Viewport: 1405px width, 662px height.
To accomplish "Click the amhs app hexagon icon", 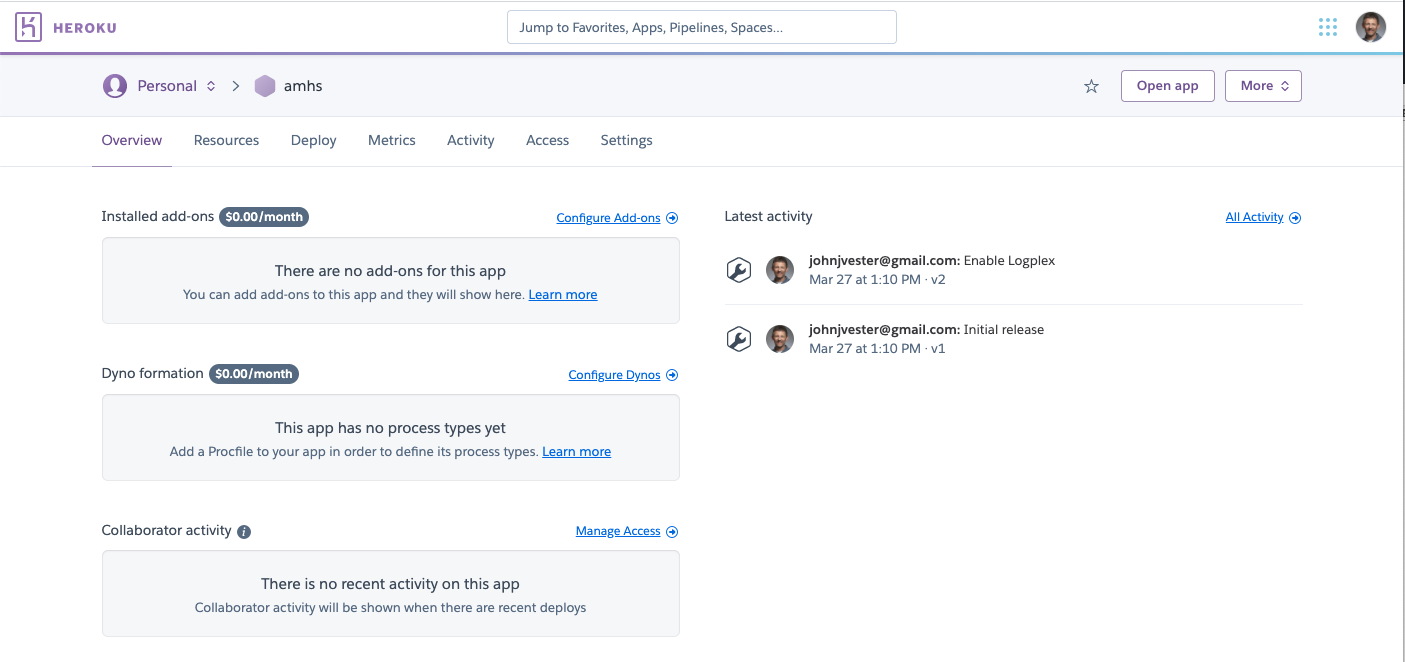I will (x=265, y=86).
